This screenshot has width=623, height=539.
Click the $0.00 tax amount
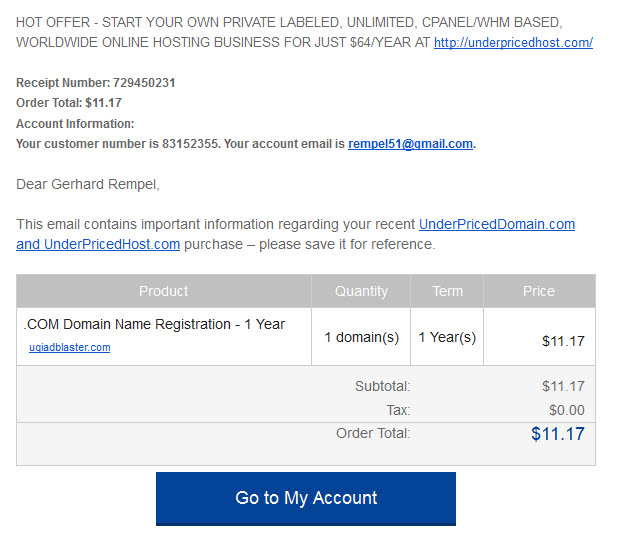(567, 410)
